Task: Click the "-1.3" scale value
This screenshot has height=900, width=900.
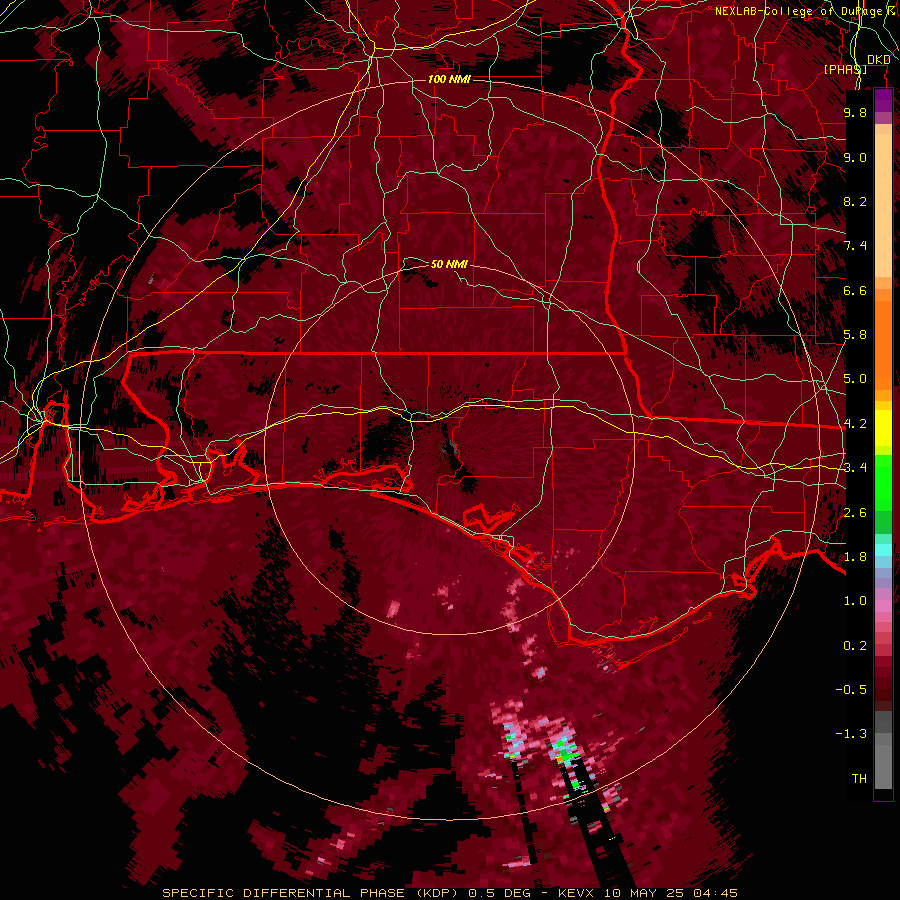Action: pyautogui.click(x=851, y=734)
